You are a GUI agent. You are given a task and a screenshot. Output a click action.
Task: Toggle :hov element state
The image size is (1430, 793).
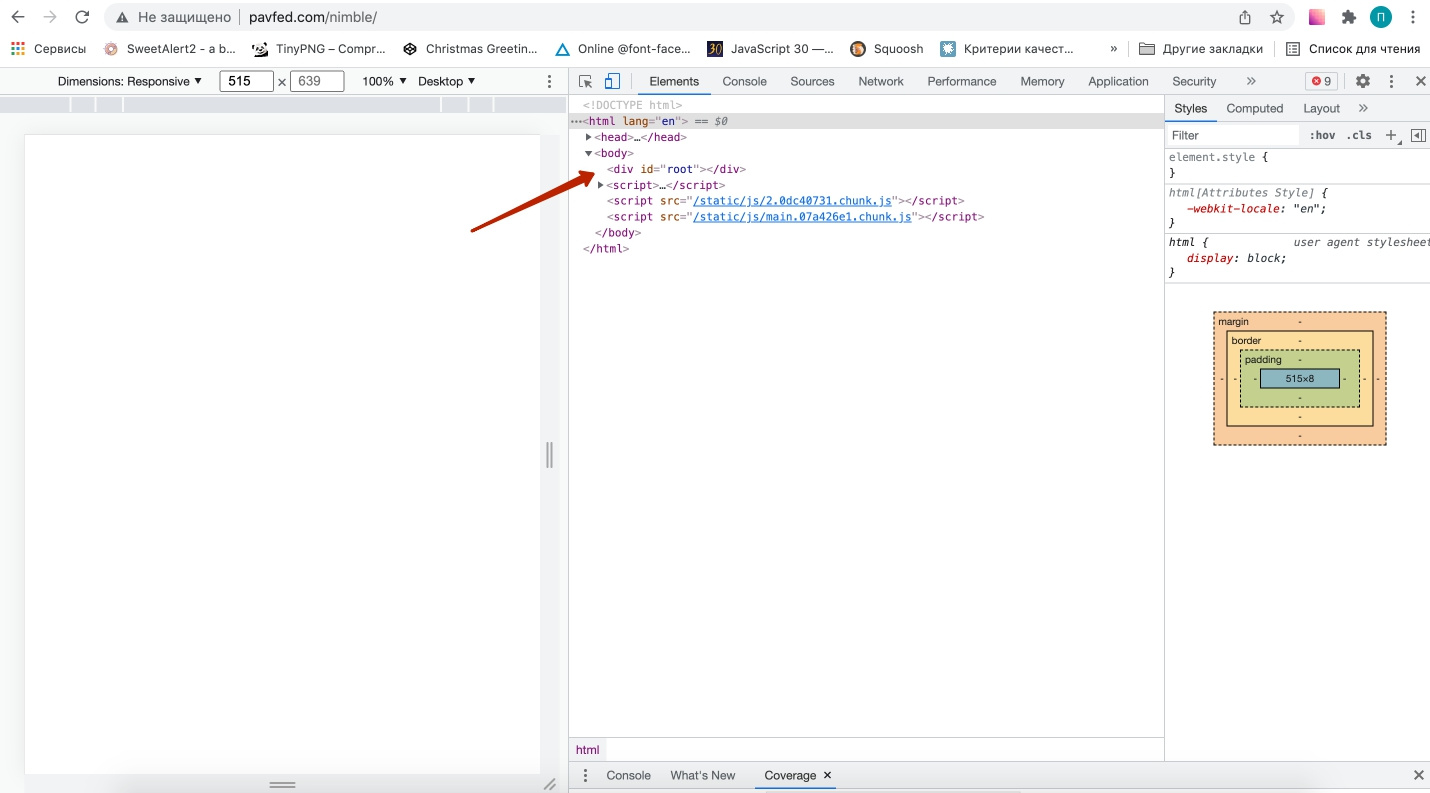1322,135
